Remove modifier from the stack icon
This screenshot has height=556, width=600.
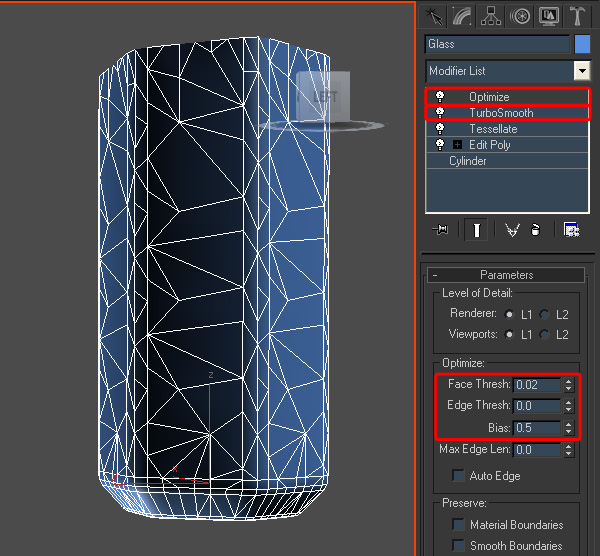(535, 230)
